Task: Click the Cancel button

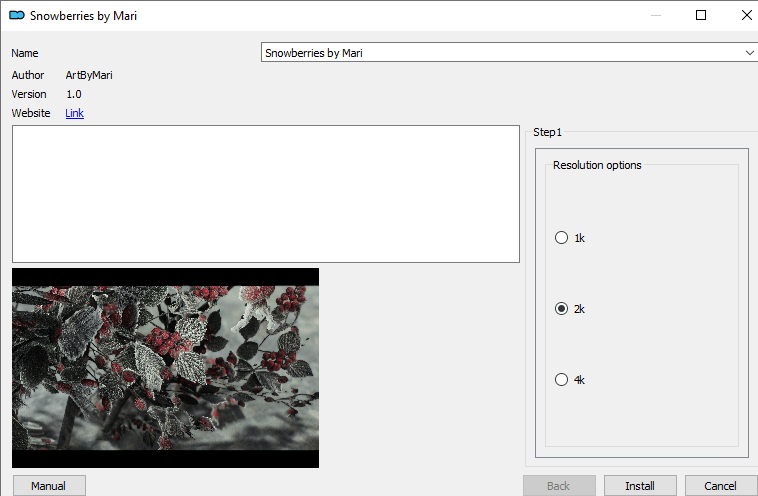Action: coord(720,485)
